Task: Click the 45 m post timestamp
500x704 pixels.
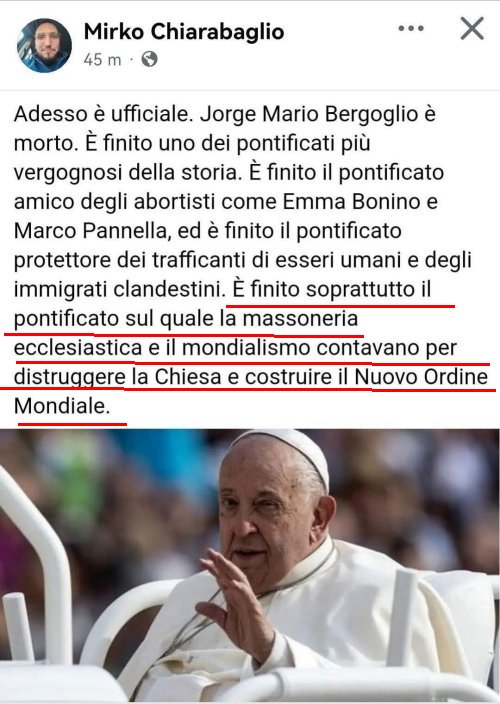Action: pos(102,59)
